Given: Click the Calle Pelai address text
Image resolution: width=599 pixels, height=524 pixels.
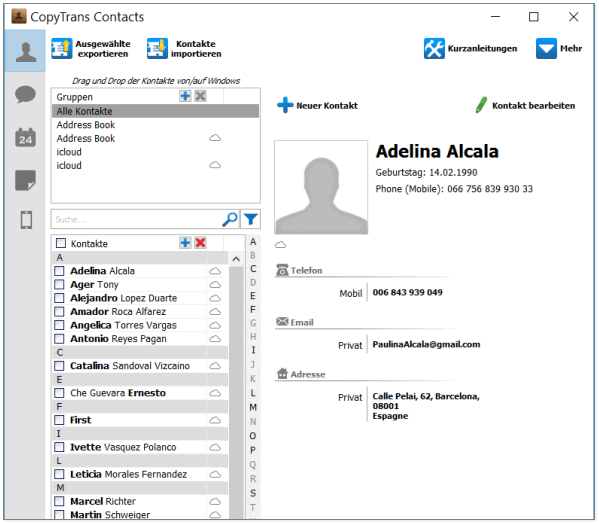Looking at the screenshot, I should point(426,406).
